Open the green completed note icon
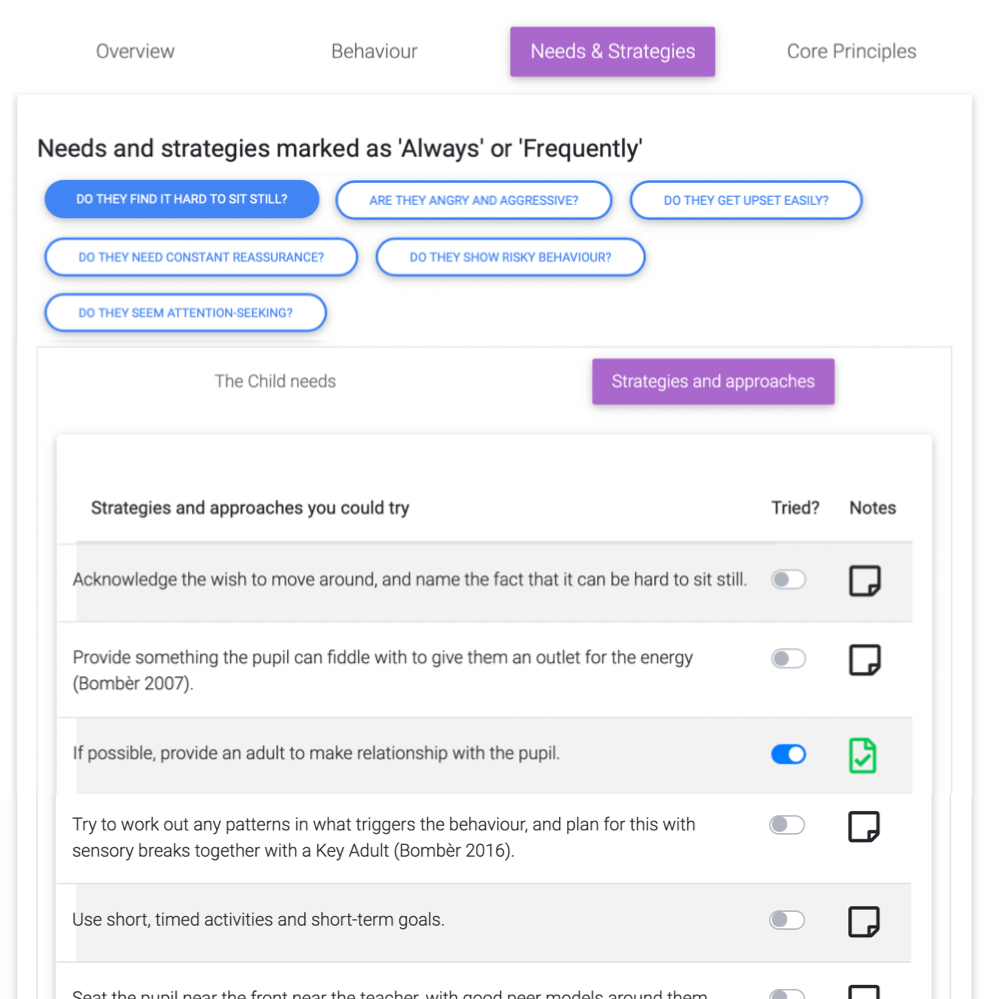Screen dimensions: 987x999 point(862,755)
